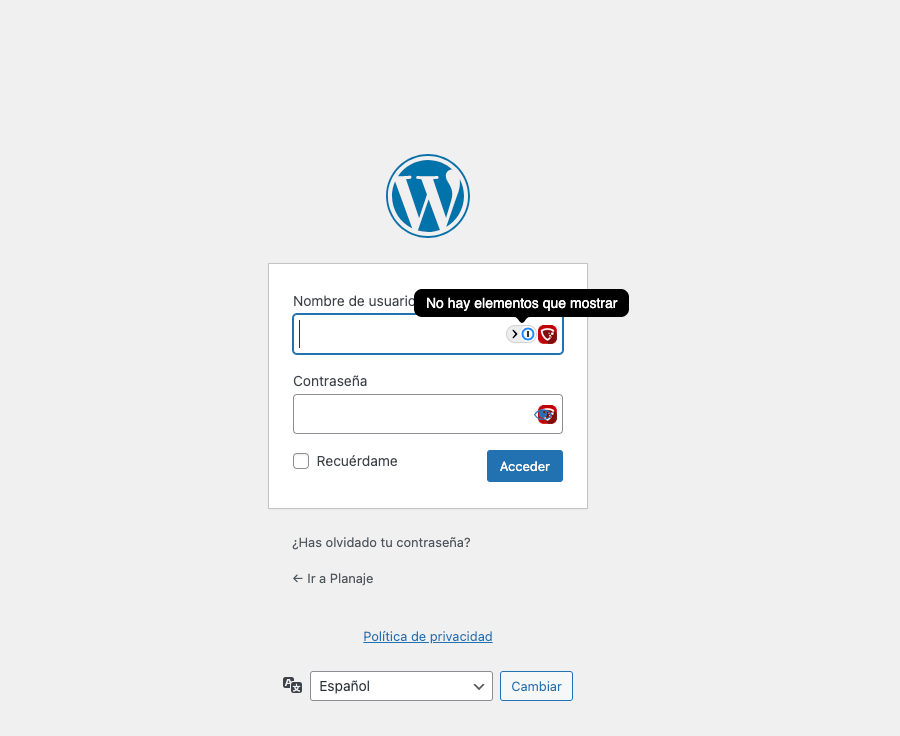The height and width of the screenshot is (736, 900).
Task: Focus the Nombre de usuario input field
Action: pyautogui.click(x=428, y=334)
